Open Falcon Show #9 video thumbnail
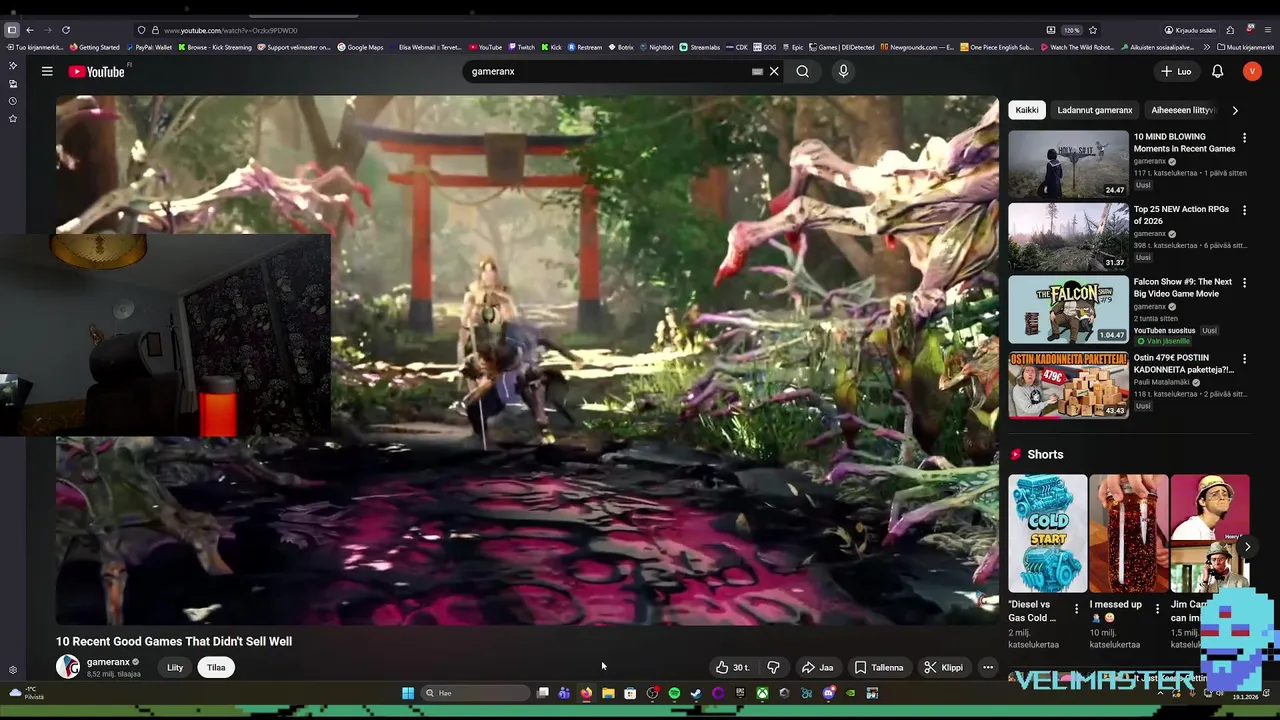 [x=1068, y=309]
